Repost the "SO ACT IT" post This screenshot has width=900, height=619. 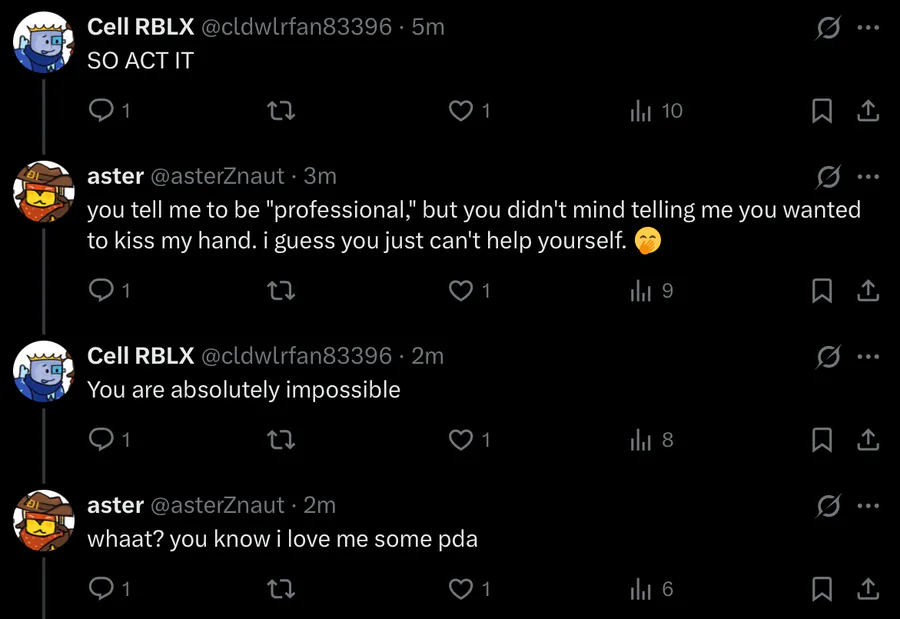[283, 111]
